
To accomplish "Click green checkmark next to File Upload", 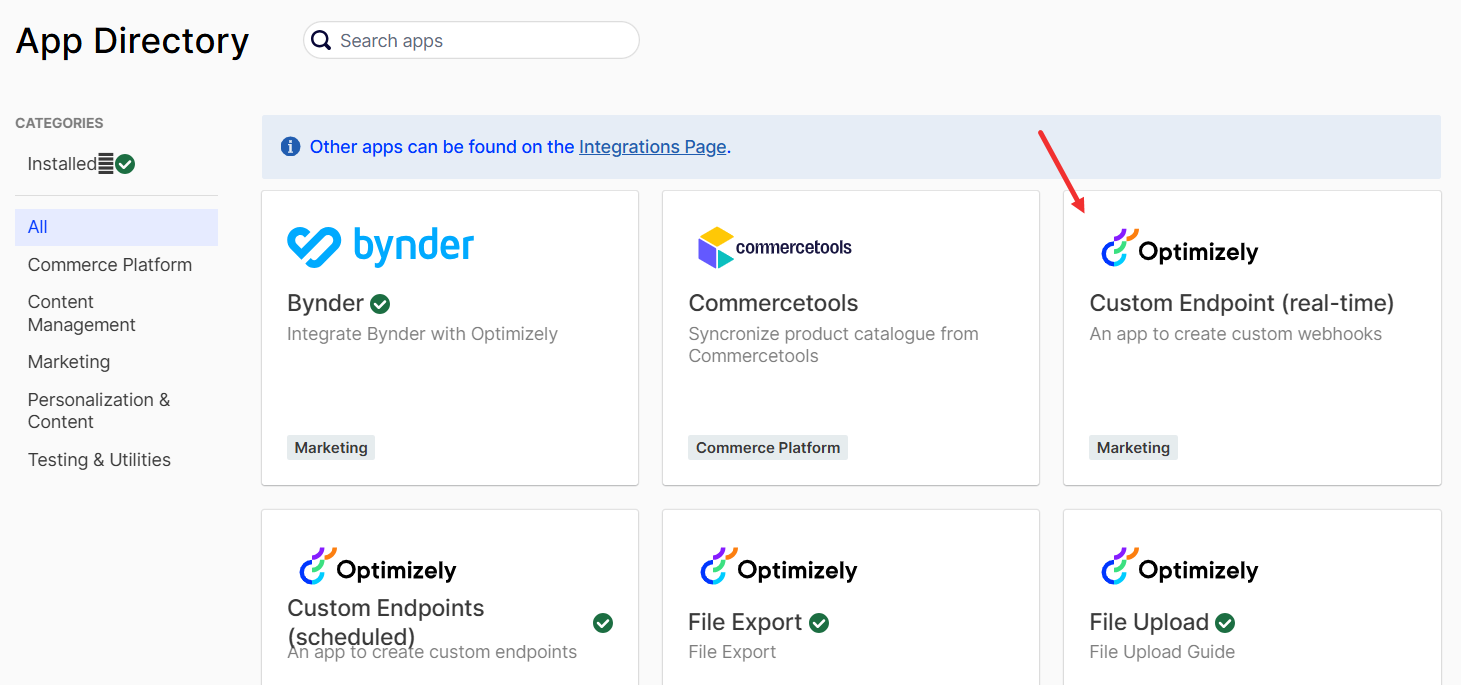I will [1225, 623].
